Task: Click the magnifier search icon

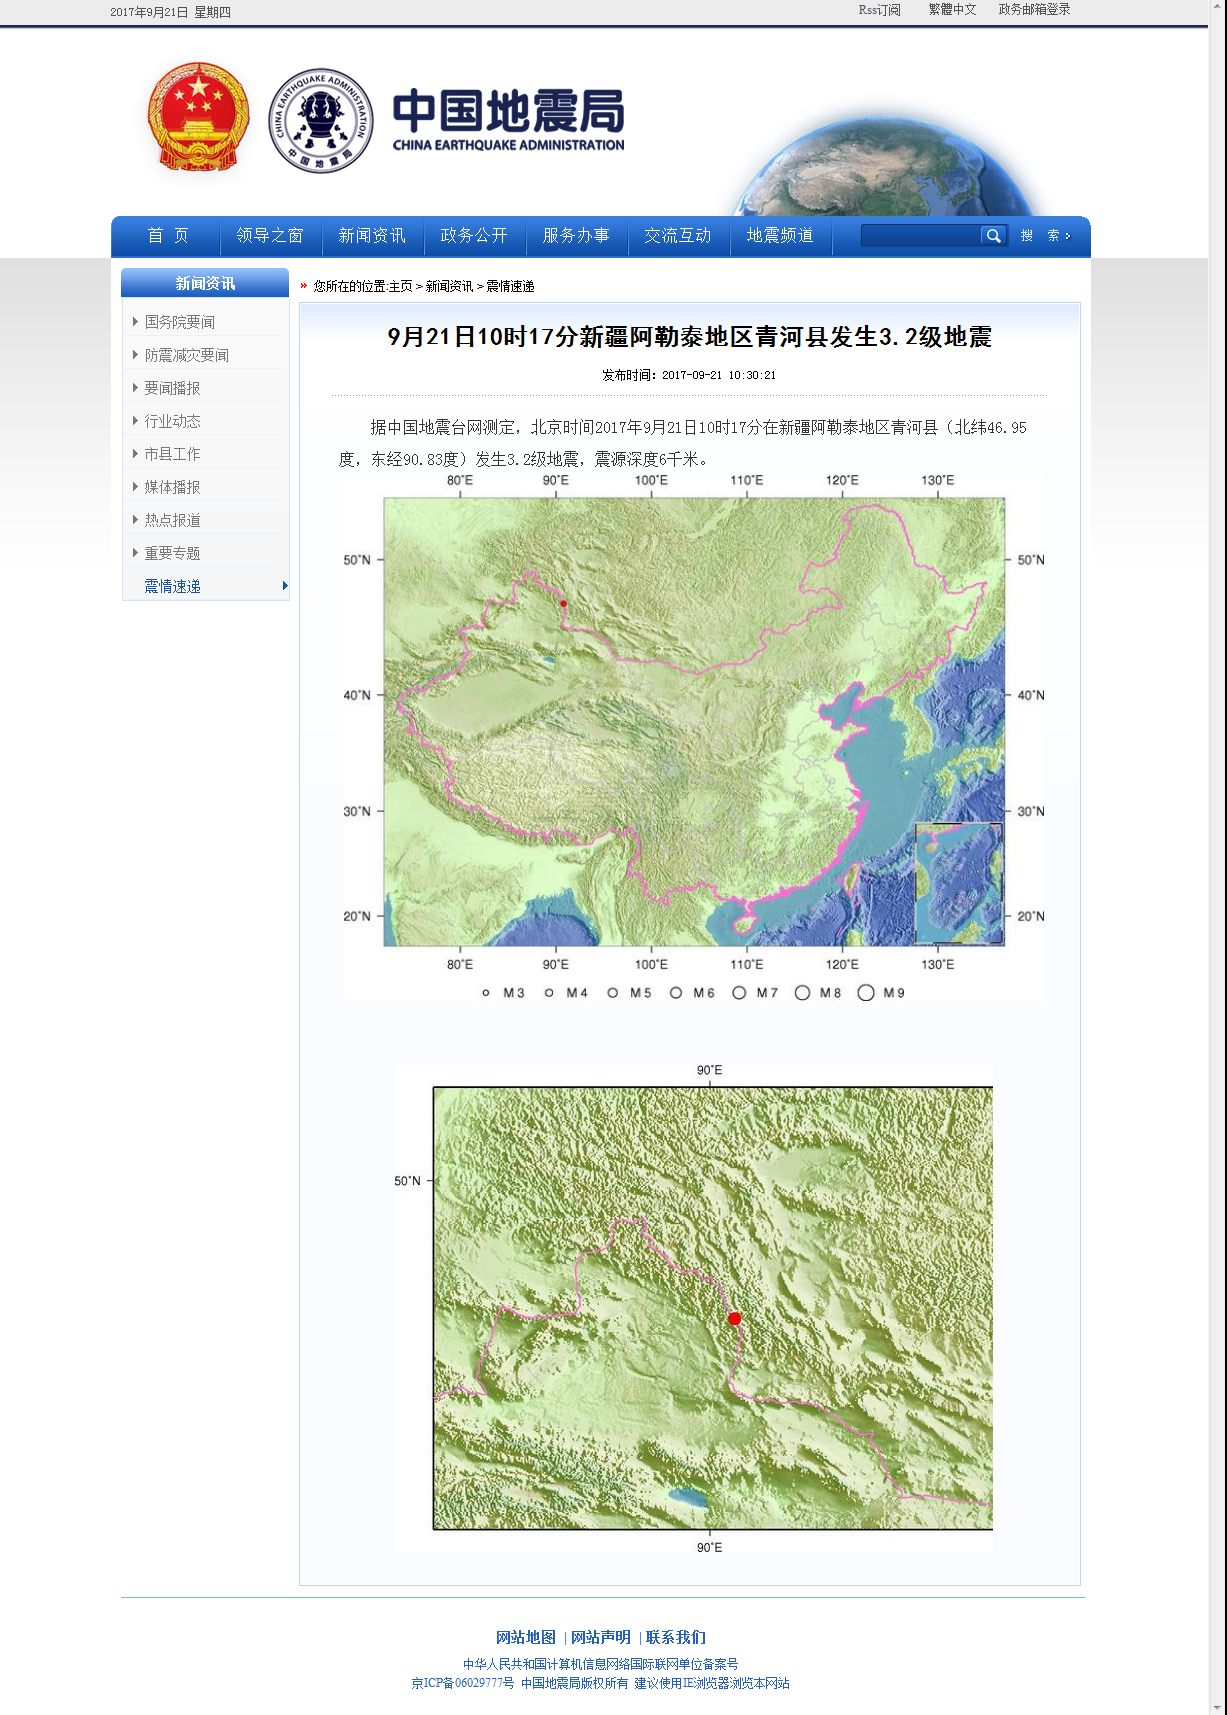Action: (x=993, y=236)
